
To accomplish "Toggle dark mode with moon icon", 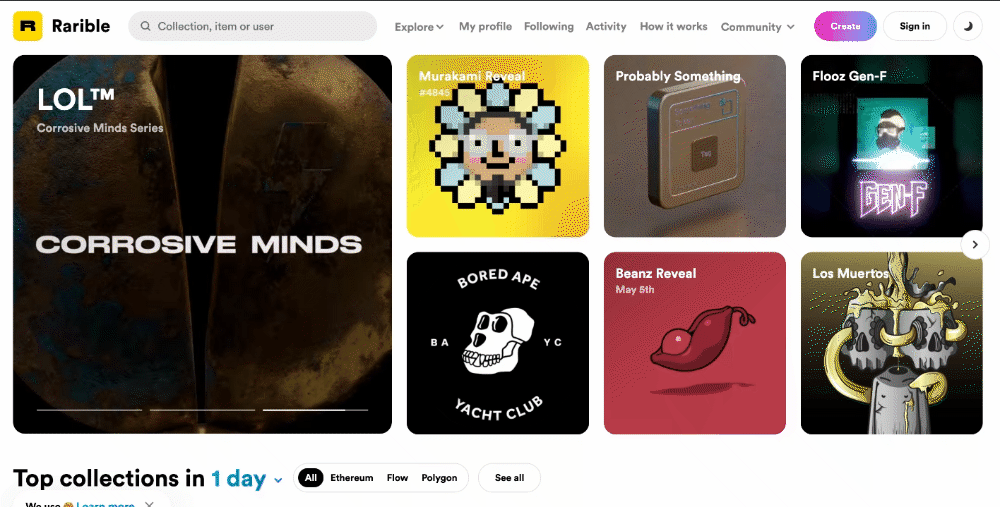I will point(967,26).
